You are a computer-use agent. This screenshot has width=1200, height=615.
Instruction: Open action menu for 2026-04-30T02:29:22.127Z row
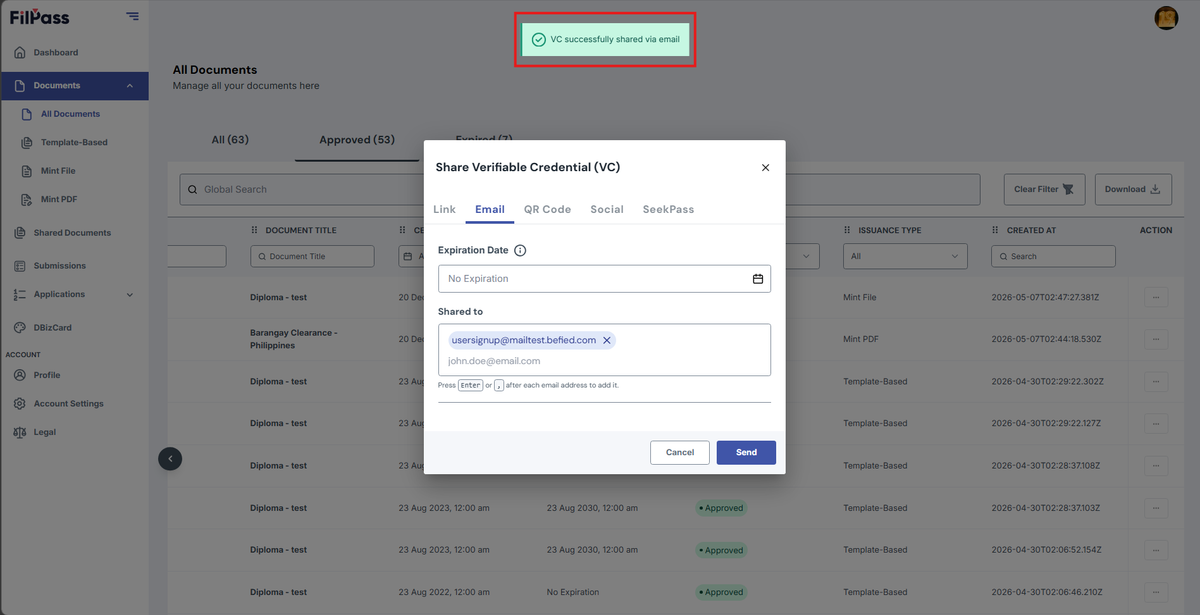click(1156, 423)
